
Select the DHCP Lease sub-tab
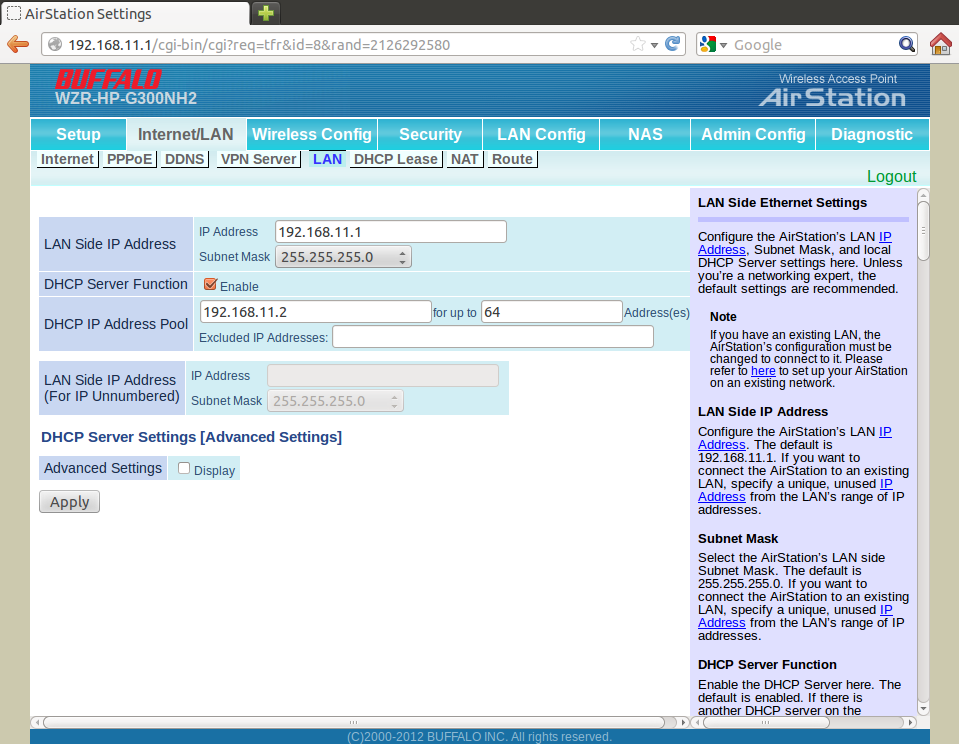pos(395,159)
